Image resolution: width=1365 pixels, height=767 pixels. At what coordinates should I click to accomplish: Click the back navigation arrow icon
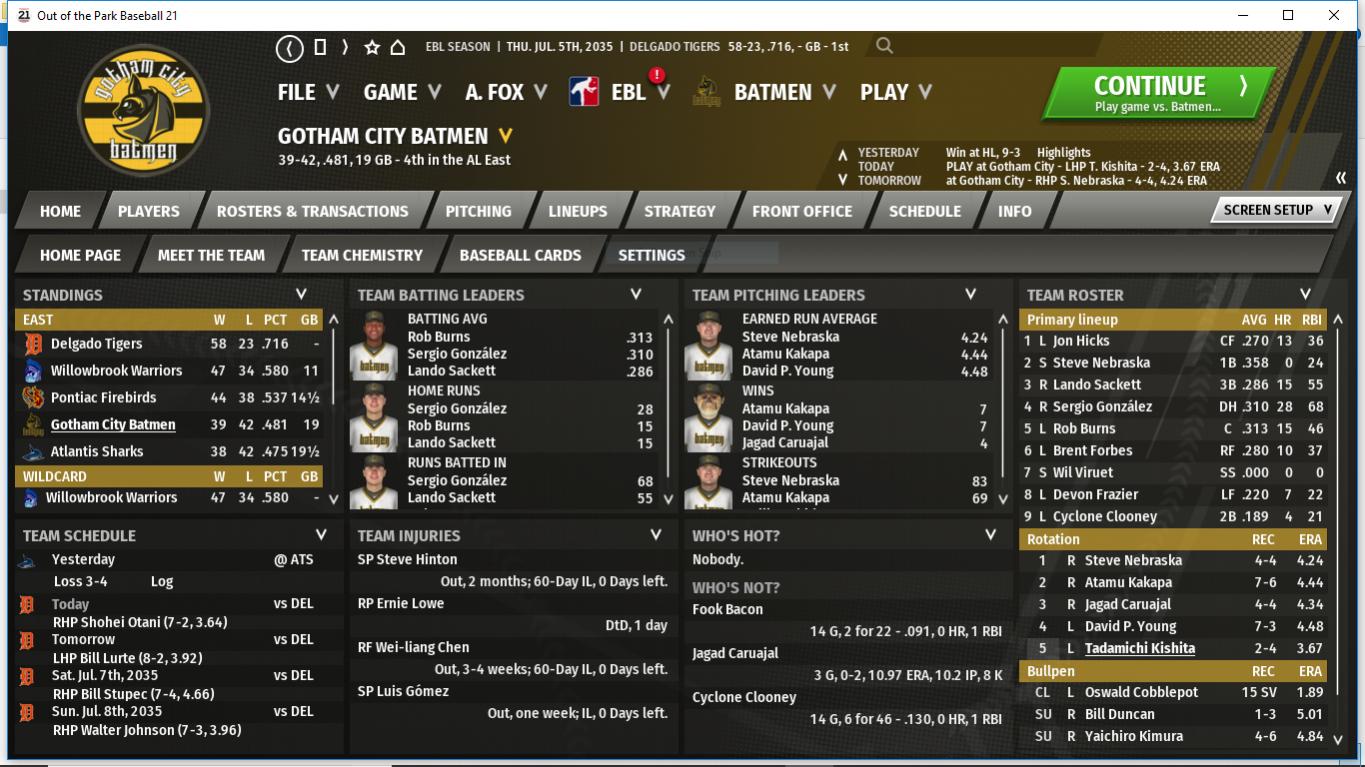[x=290, y=47]
